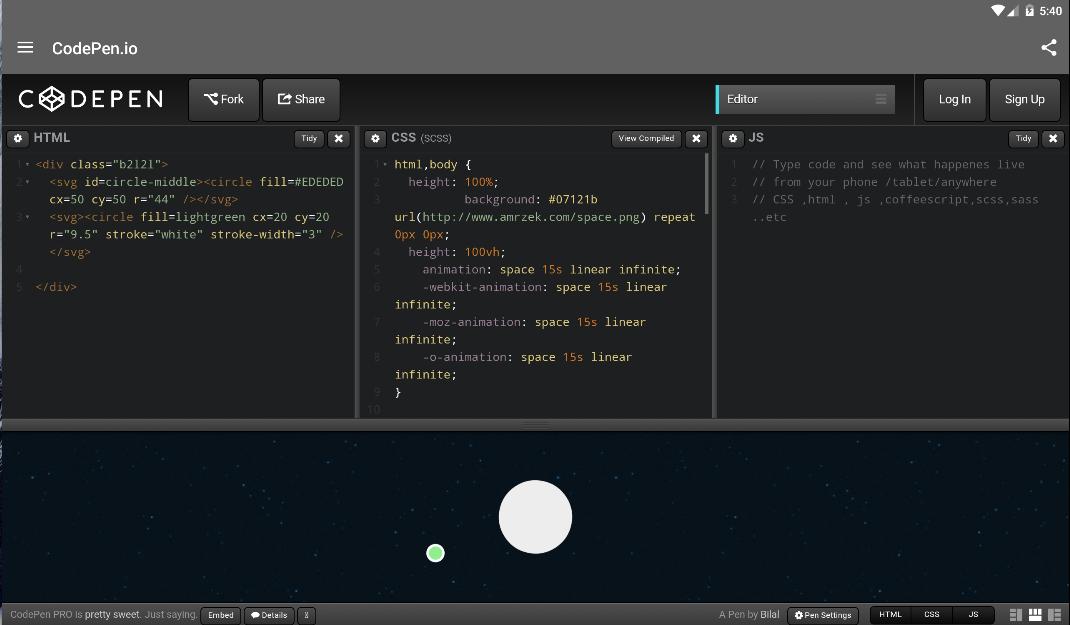The image size is (1070, 625).
Task: Click the '100vh' value in CSS
Action: click(x=482, y=252)
